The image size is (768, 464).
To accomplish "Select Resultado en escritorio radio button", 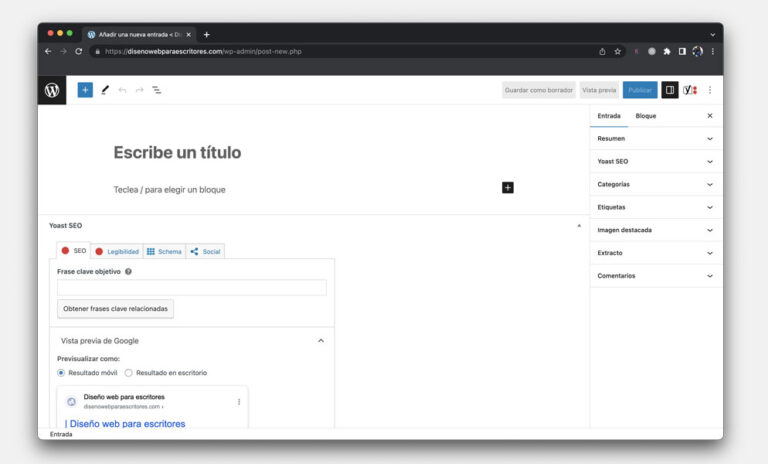I will (128, 373).
